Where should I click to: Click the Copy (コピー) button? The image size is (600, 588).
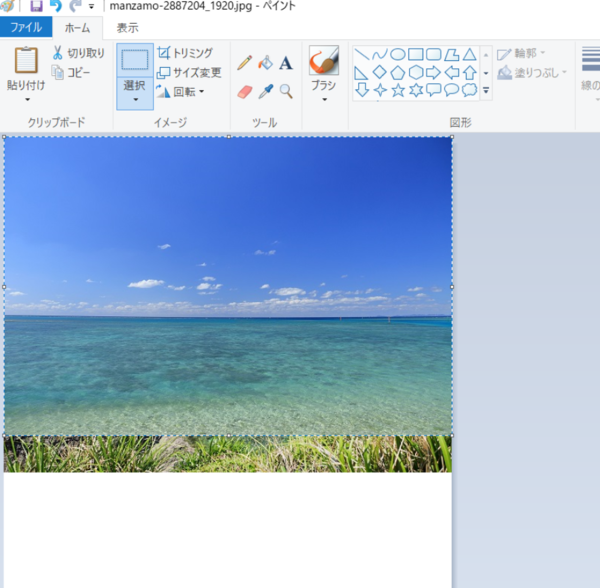(x=71, y=72)
